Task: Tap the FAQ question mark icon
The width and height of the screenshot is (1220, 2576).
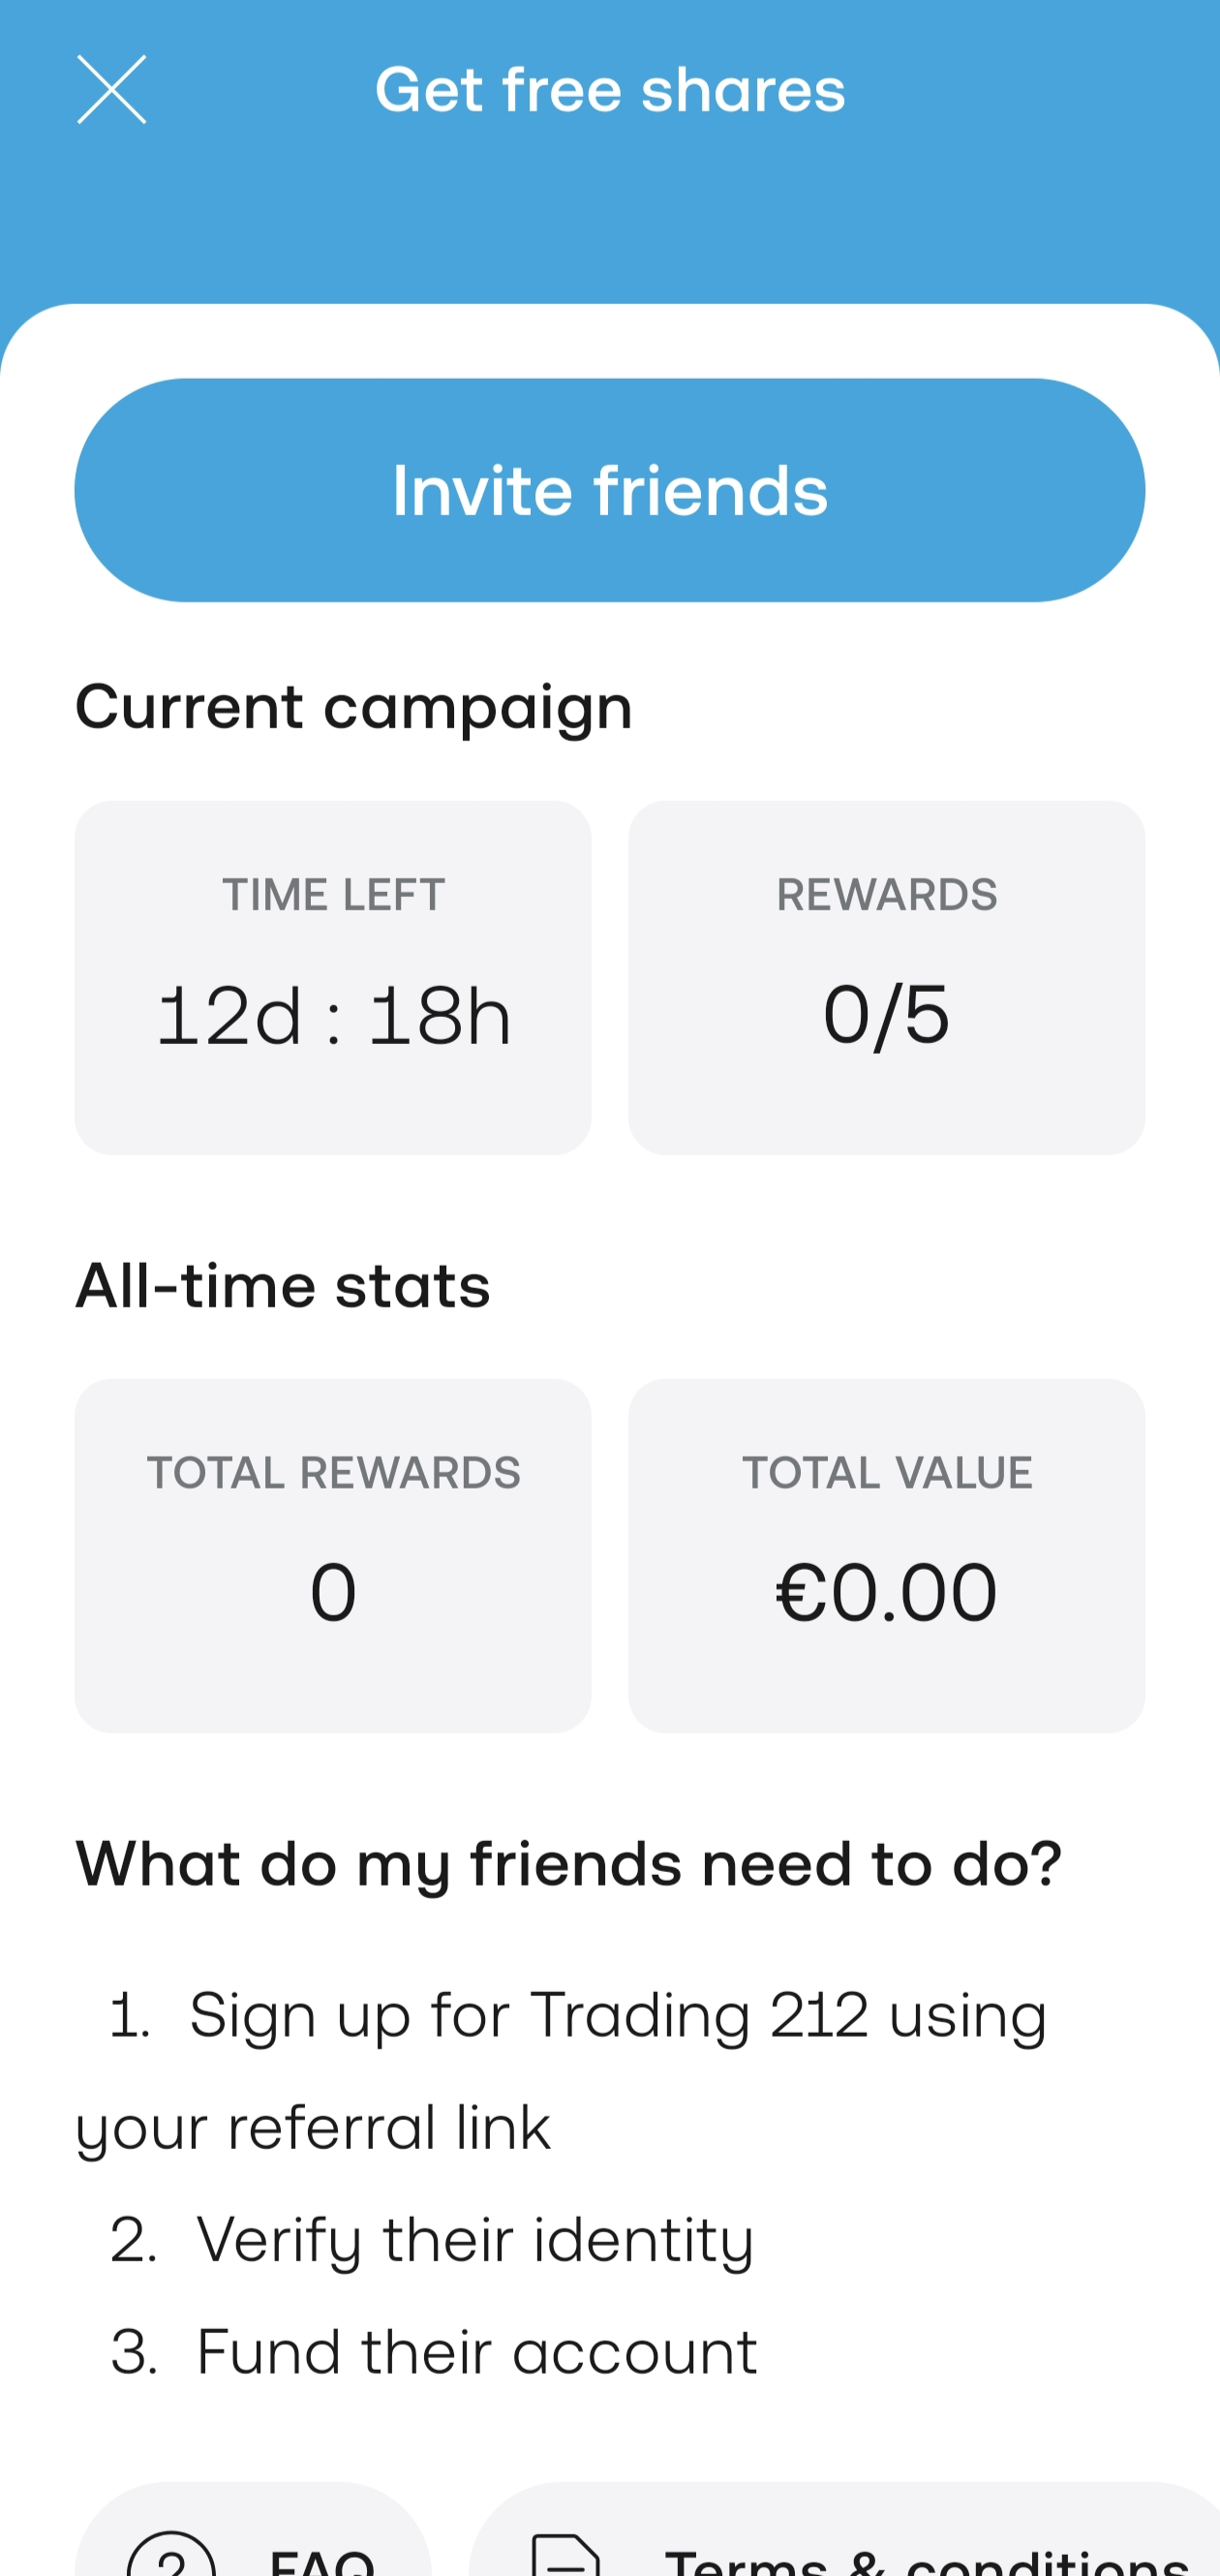Action: click(x=171, y=2558)
